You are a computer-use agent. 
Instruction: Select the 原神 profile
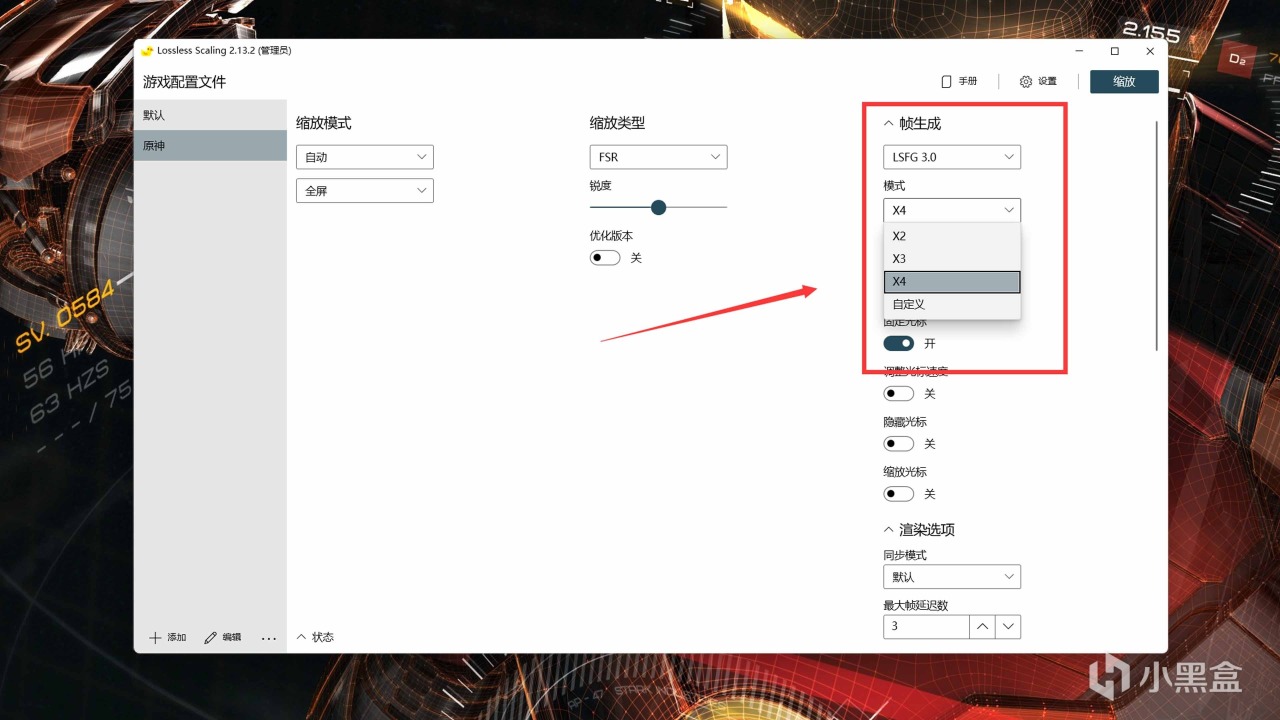(x=210, y=146)
